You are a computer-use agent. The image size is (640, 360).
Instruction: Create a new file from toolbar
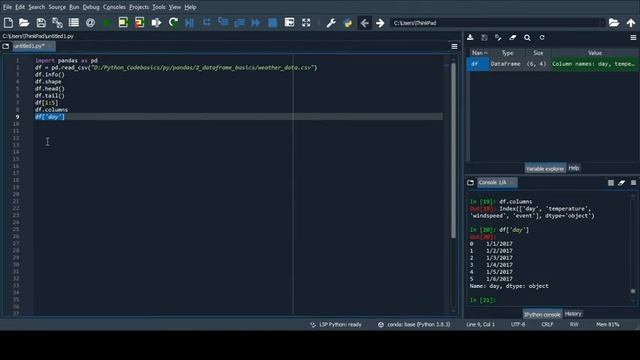pos(8,23)
